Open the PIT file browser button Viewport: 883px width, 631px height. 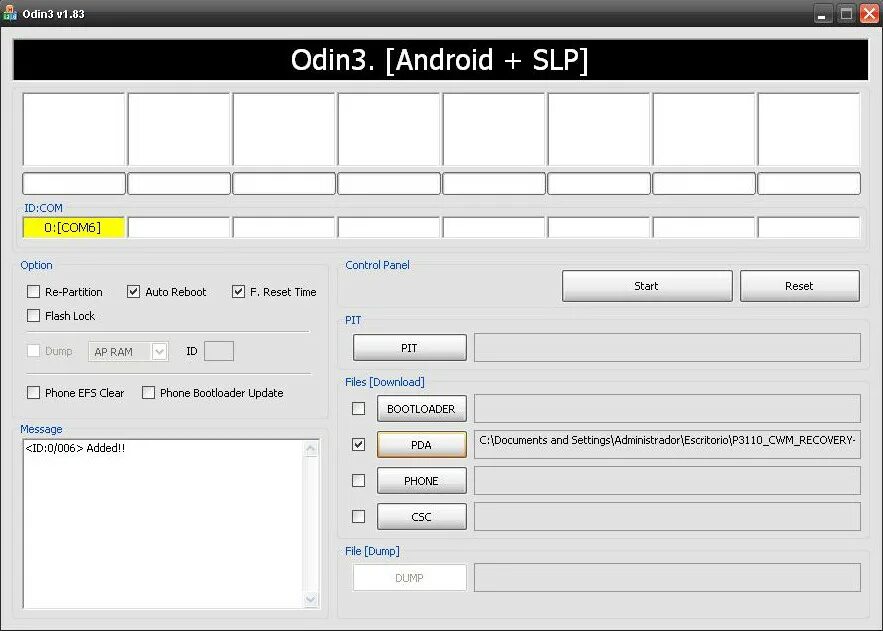pos(409,348)
